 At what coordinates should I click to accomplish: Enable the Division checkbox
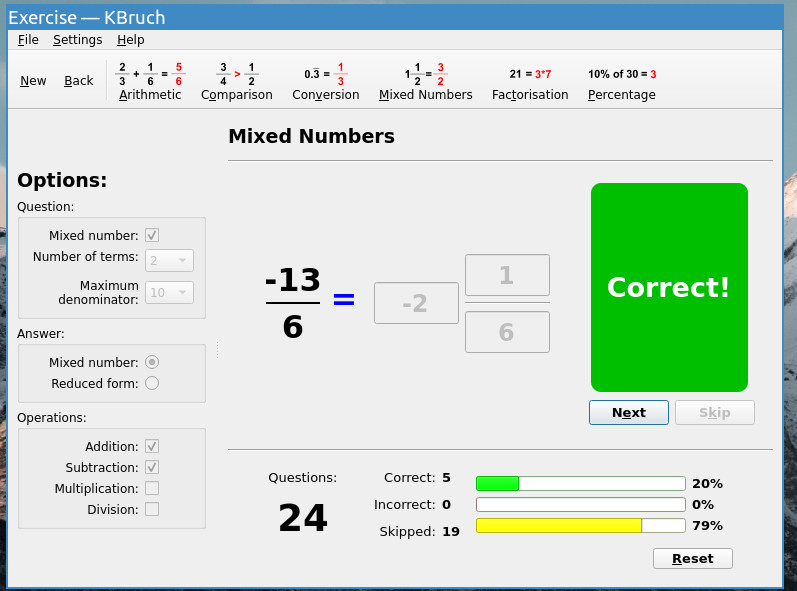(152, 509)
